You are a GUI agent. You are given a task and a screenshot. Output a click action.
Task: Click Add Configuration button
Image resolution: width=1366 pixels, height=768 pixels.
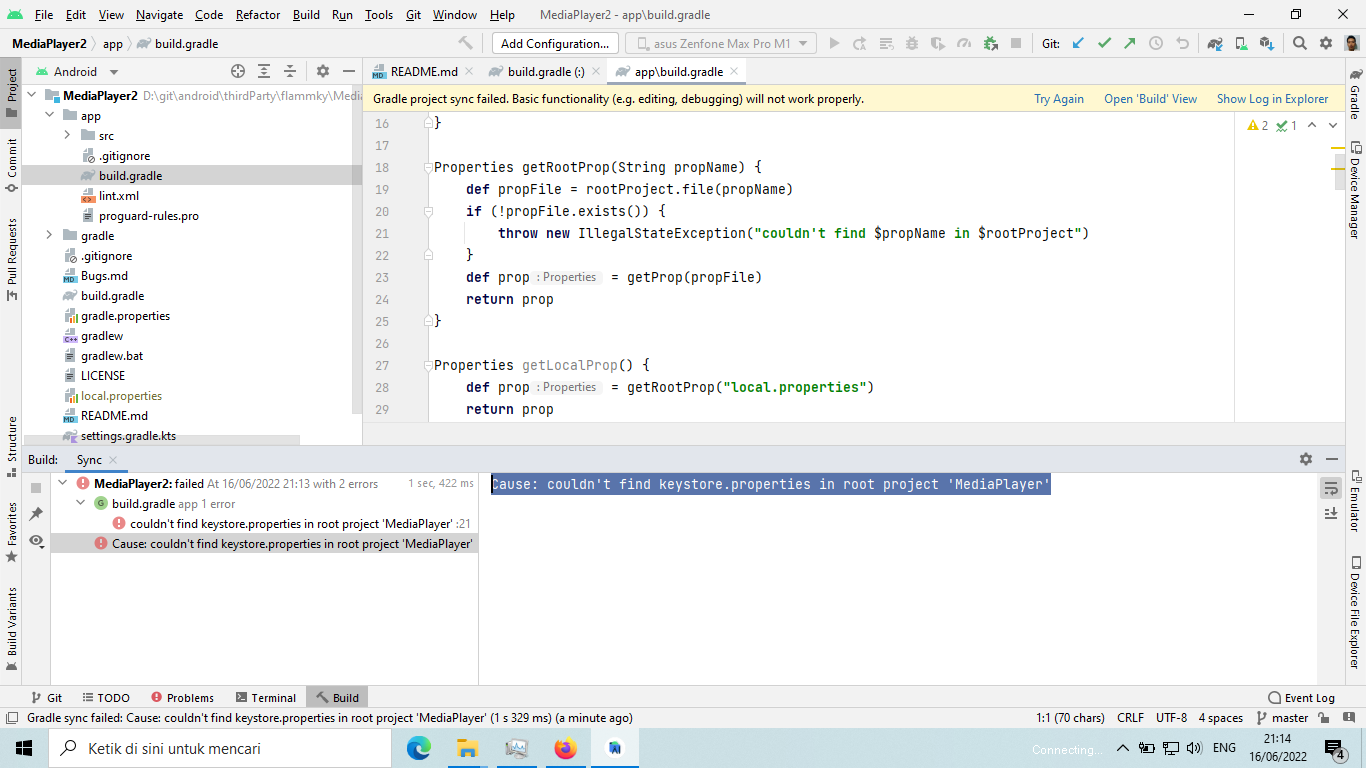[555, 43]
